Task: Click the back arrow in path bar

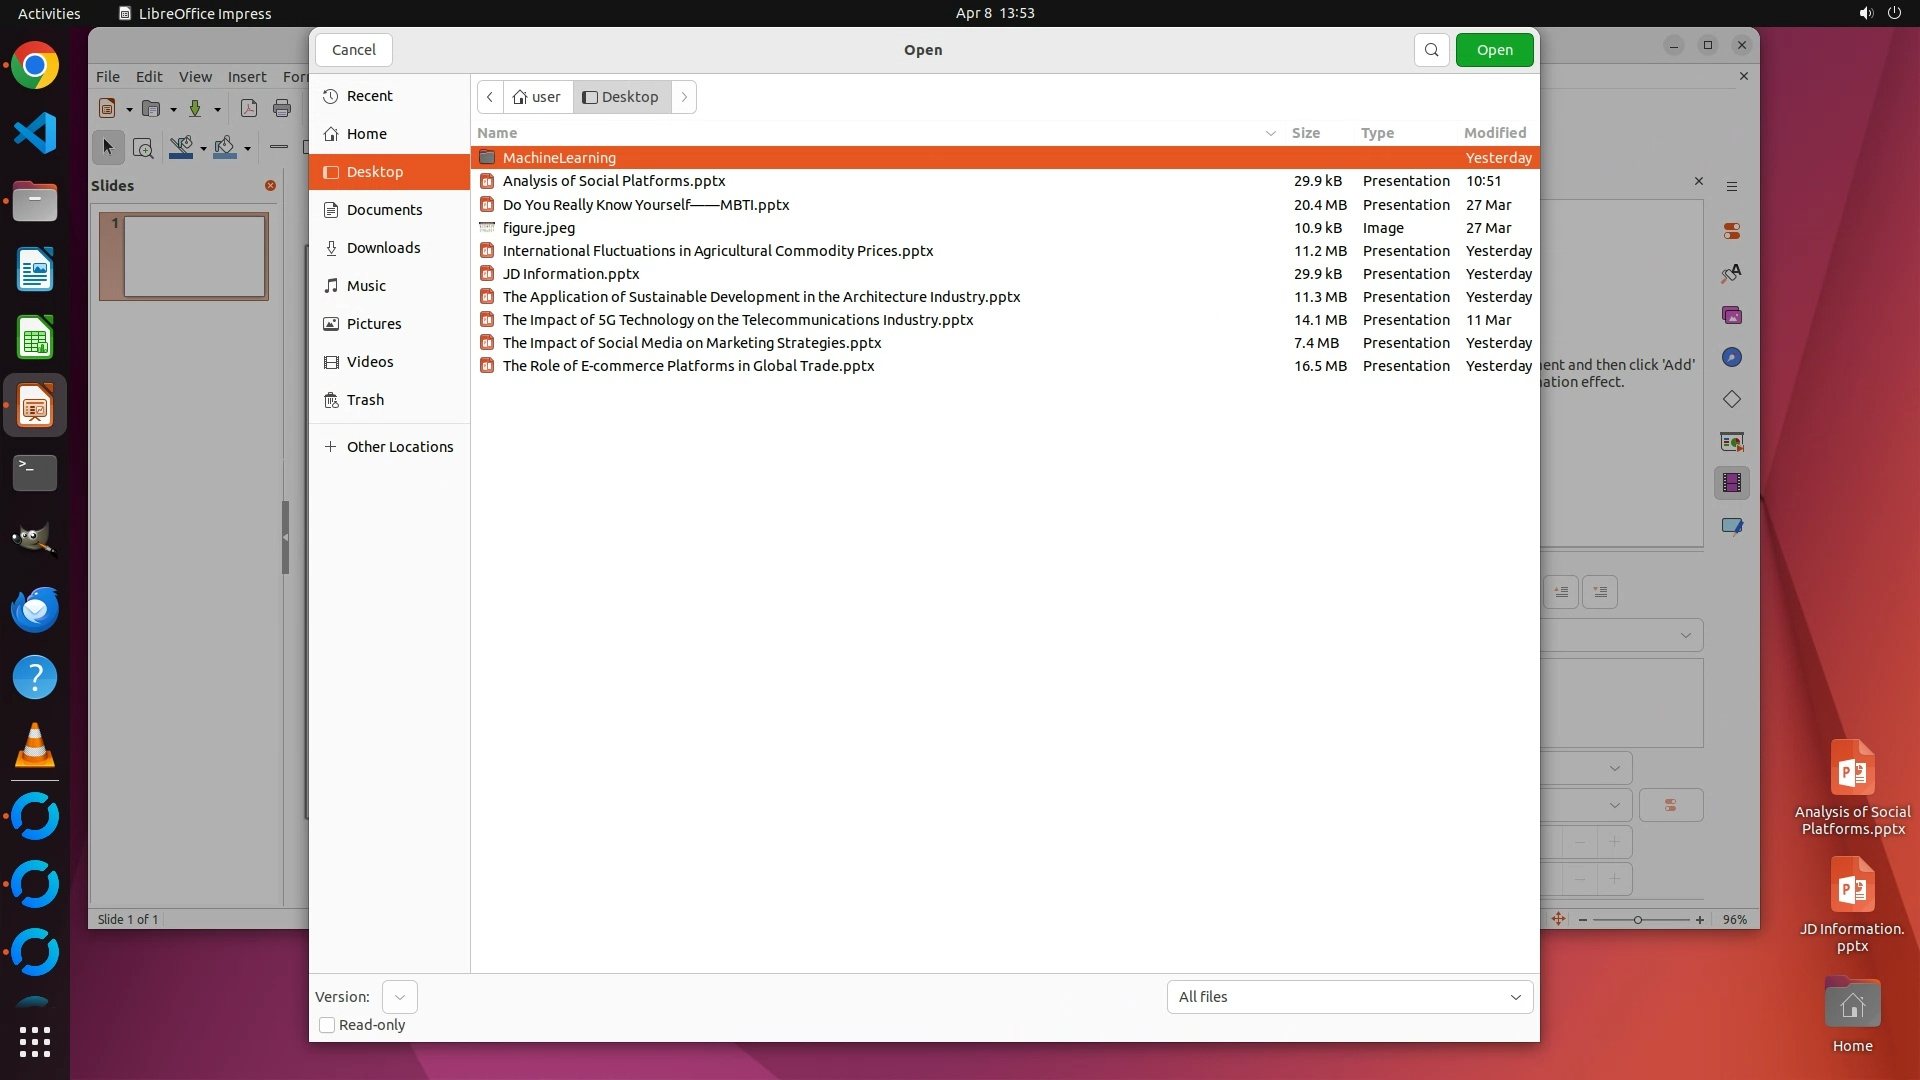Action: pos(490,97)
